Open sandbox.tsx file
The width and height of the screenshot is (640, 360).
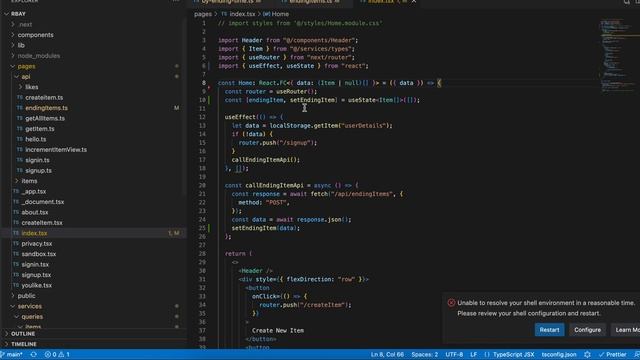click(x=39, y=254)
